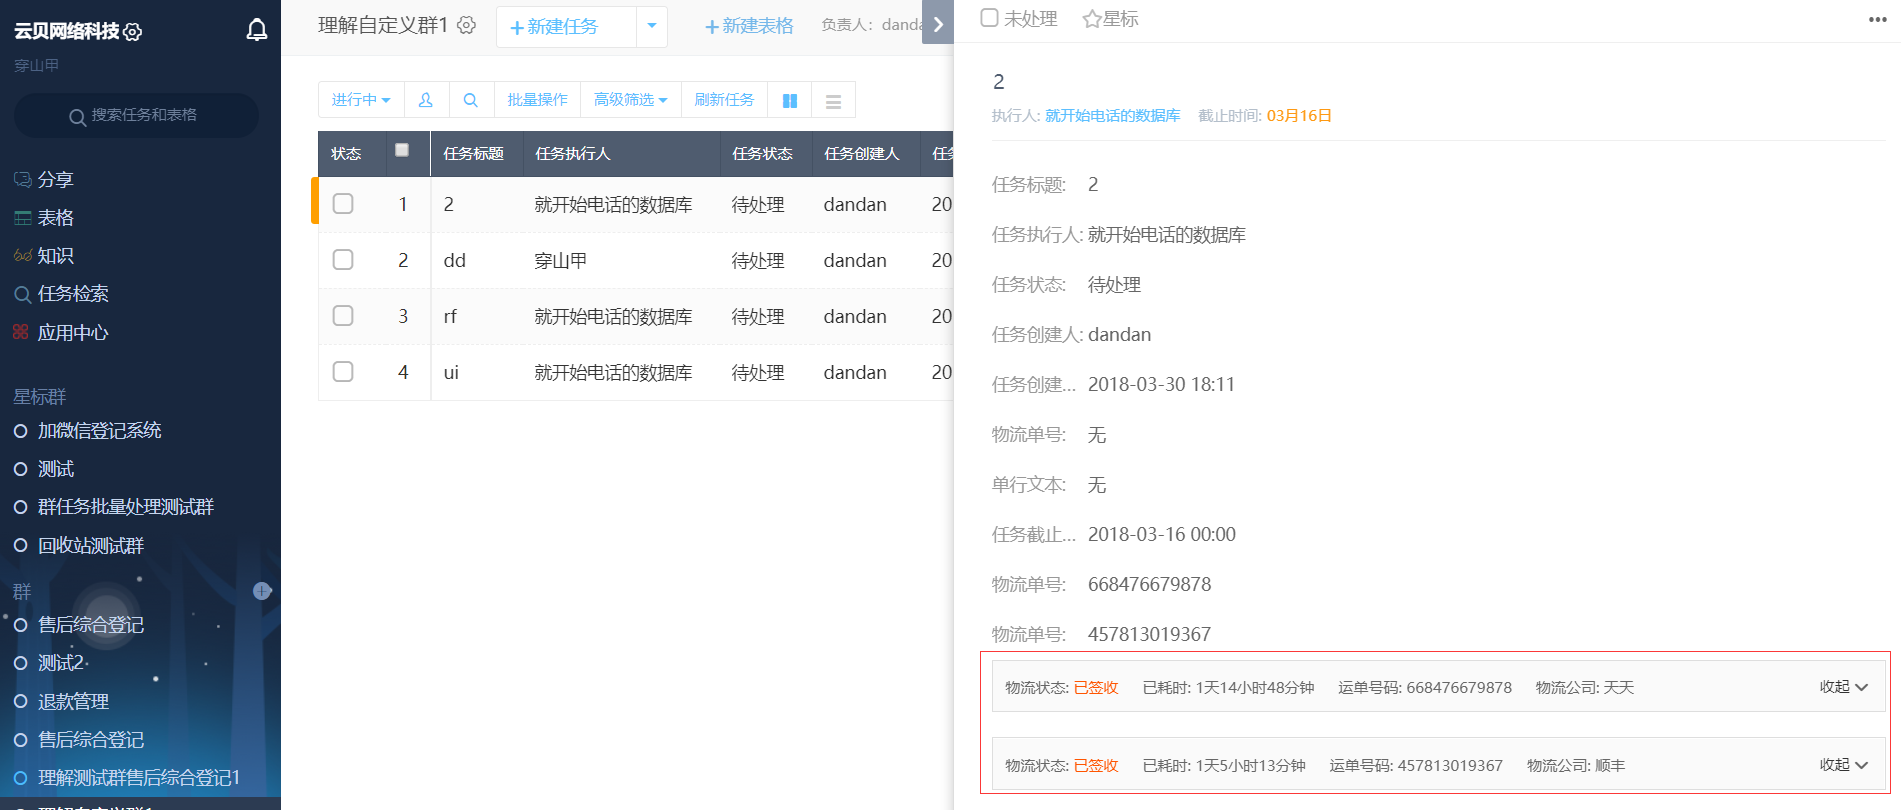Click the assignee filter person icon
1901x810 pixels.
(x=426, y=100)
